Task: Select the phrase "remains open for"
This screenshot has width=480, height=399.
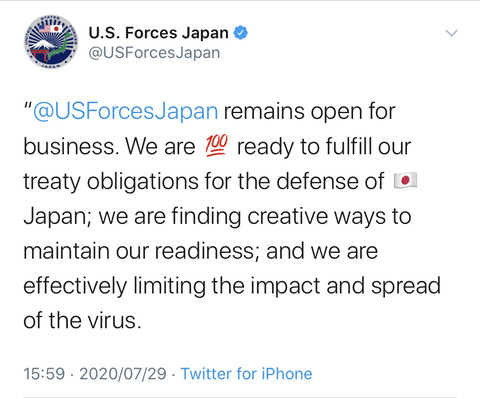Action: 309,111
